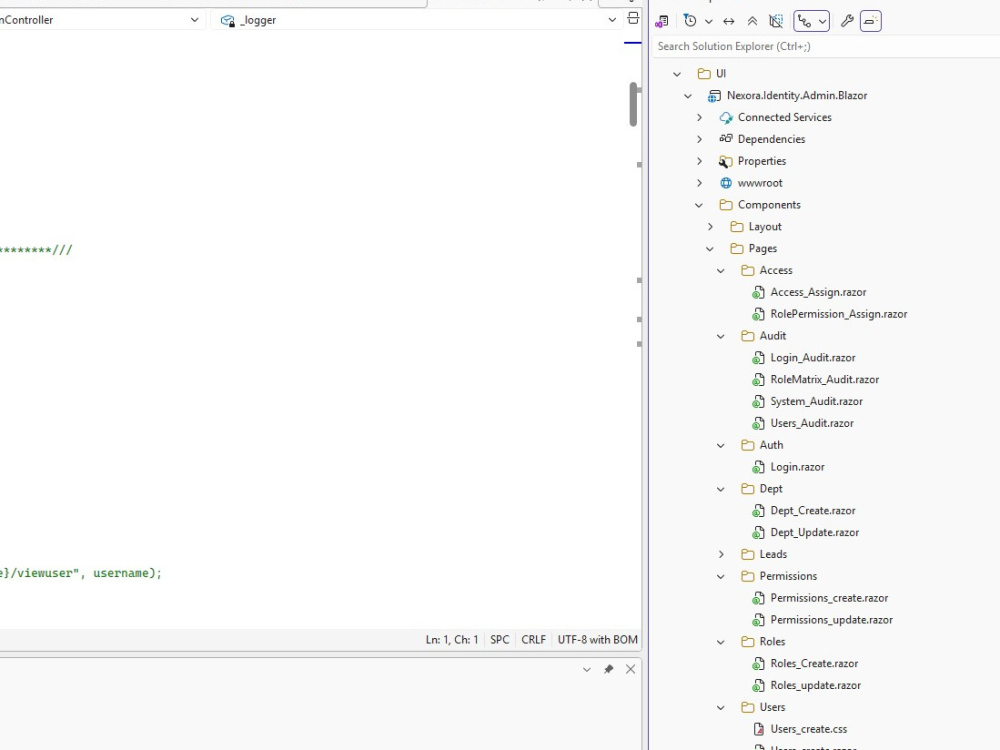1000x750 pixels.
Task: Select Users_Audit.razor file
Action: pyautogui.click(x=812, y=423)
